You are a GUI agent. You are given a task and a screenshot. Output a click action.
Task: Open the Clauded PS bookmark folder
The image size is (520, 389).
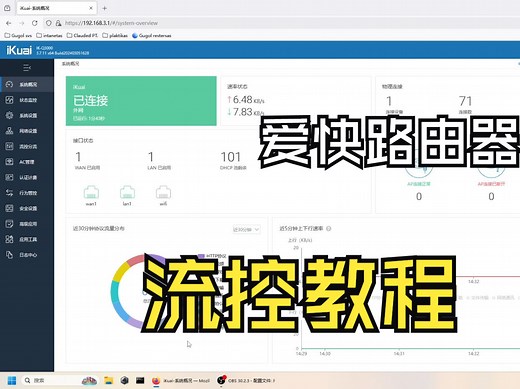pos(82,35)
